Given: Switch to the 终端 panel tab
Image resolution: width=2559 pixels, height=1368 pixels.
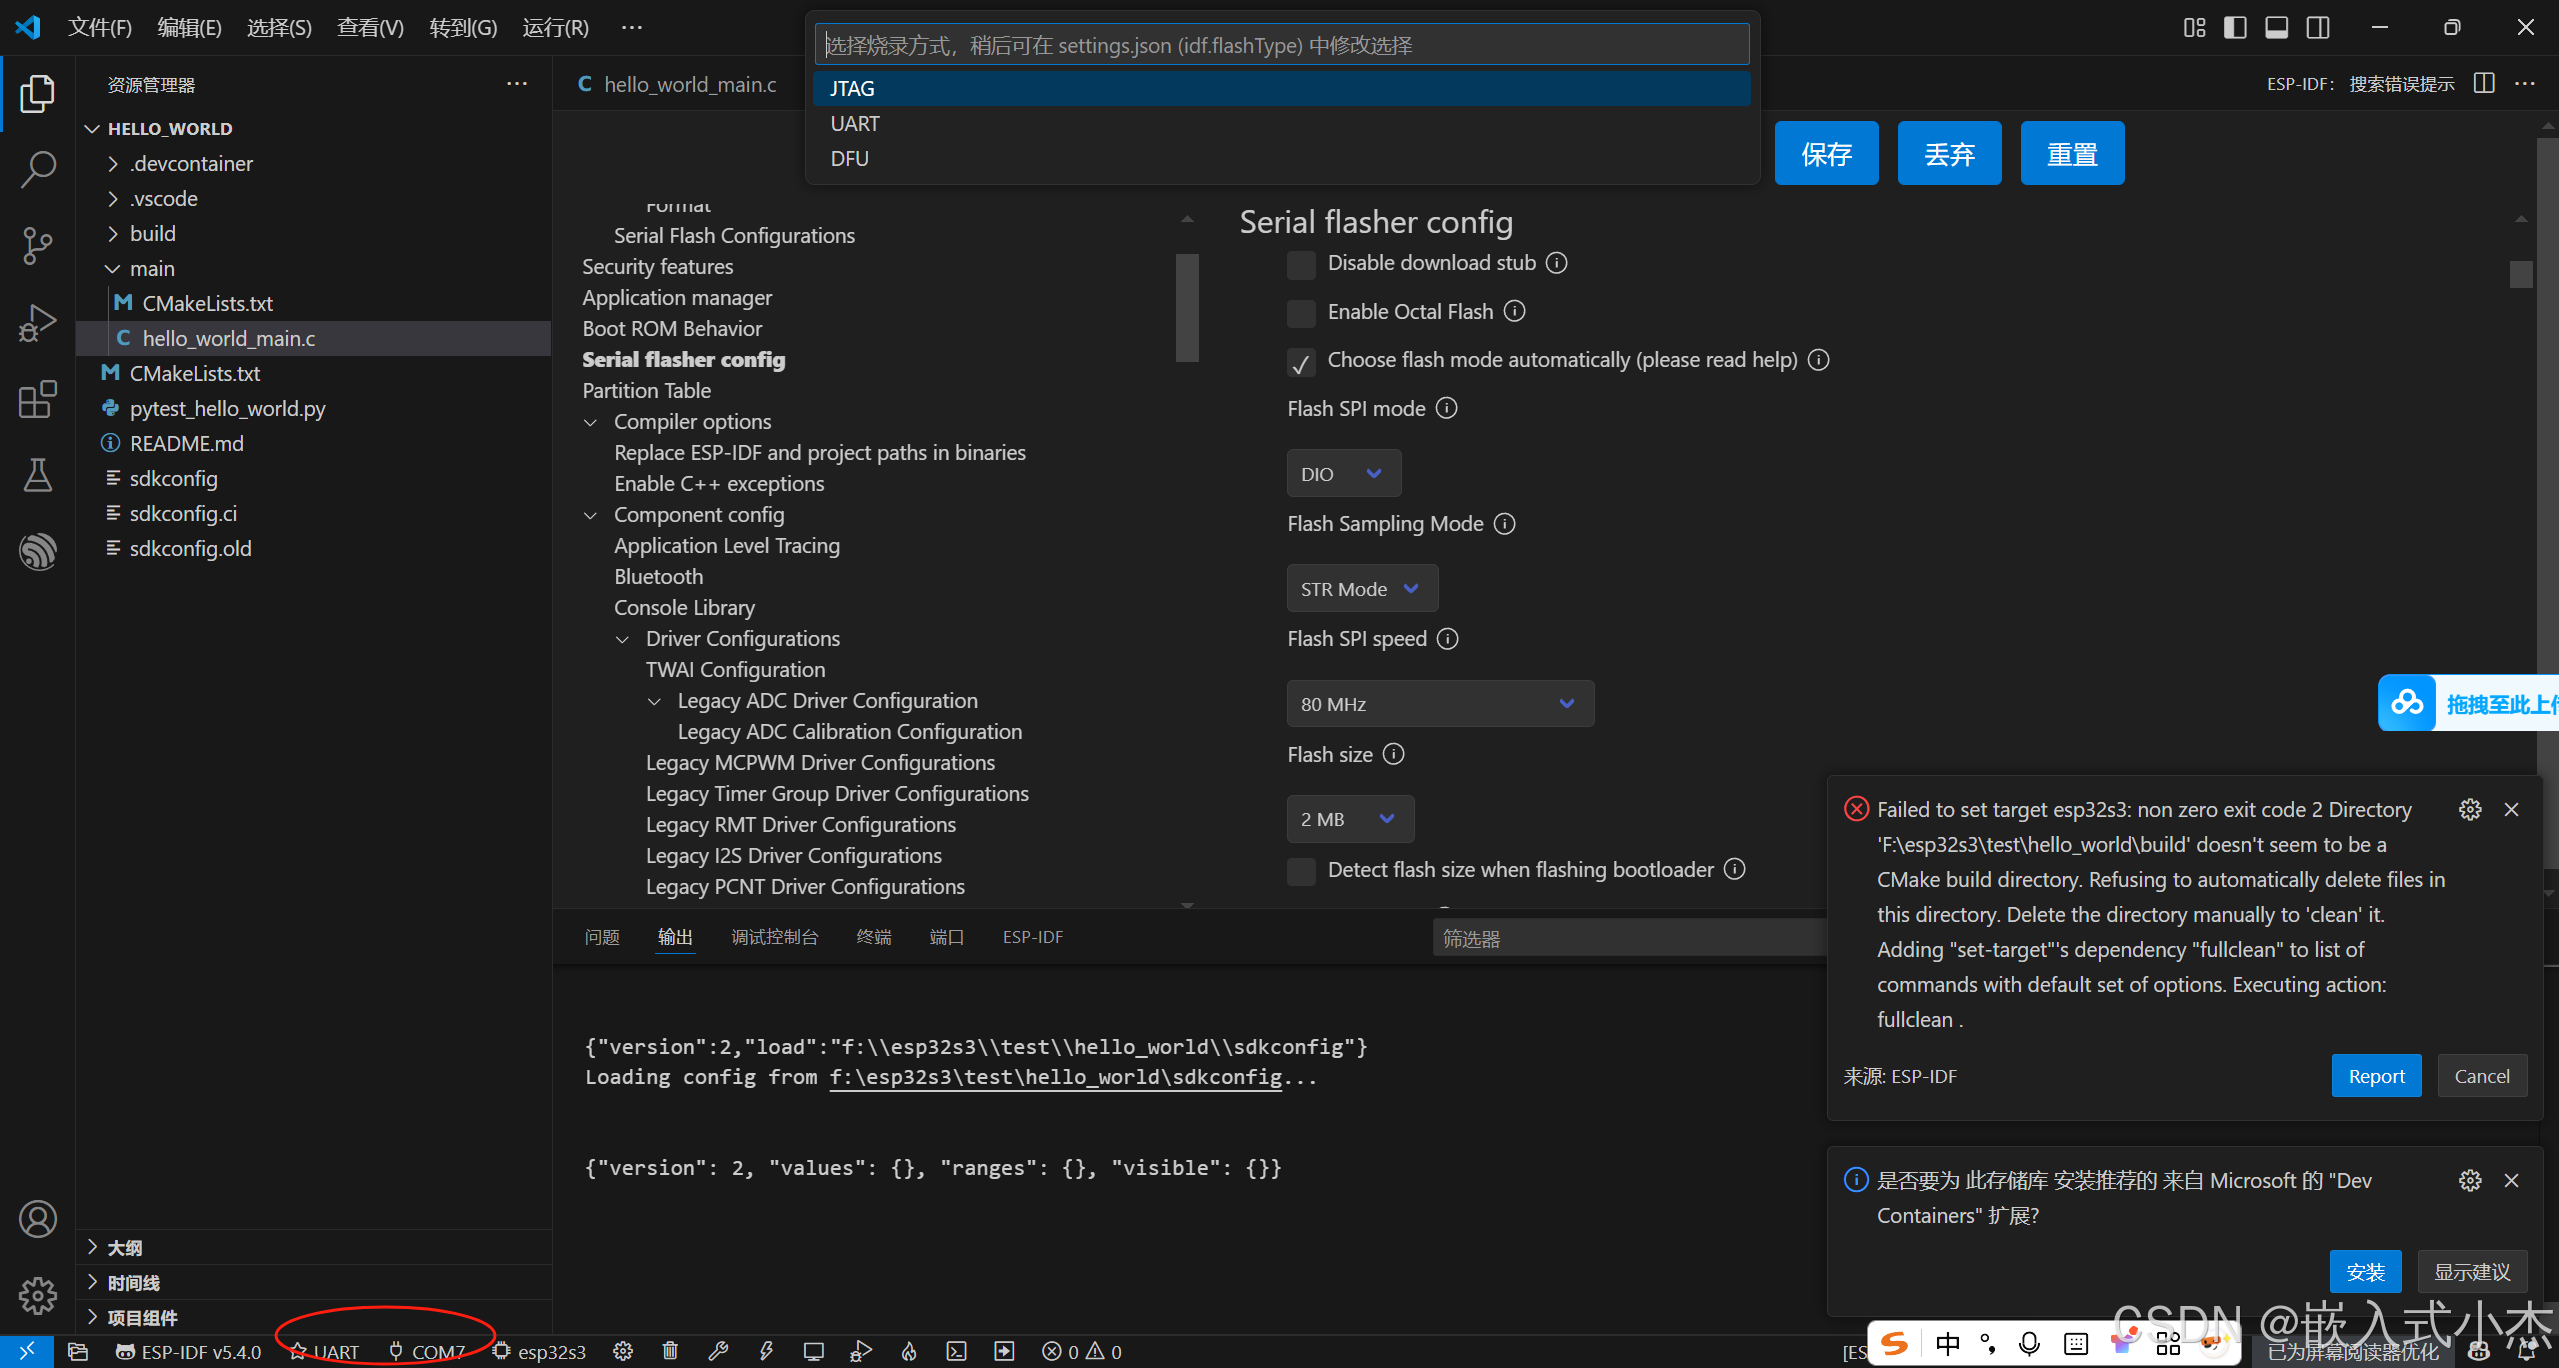Looking at the screenshot, I should tap(873, 937).
